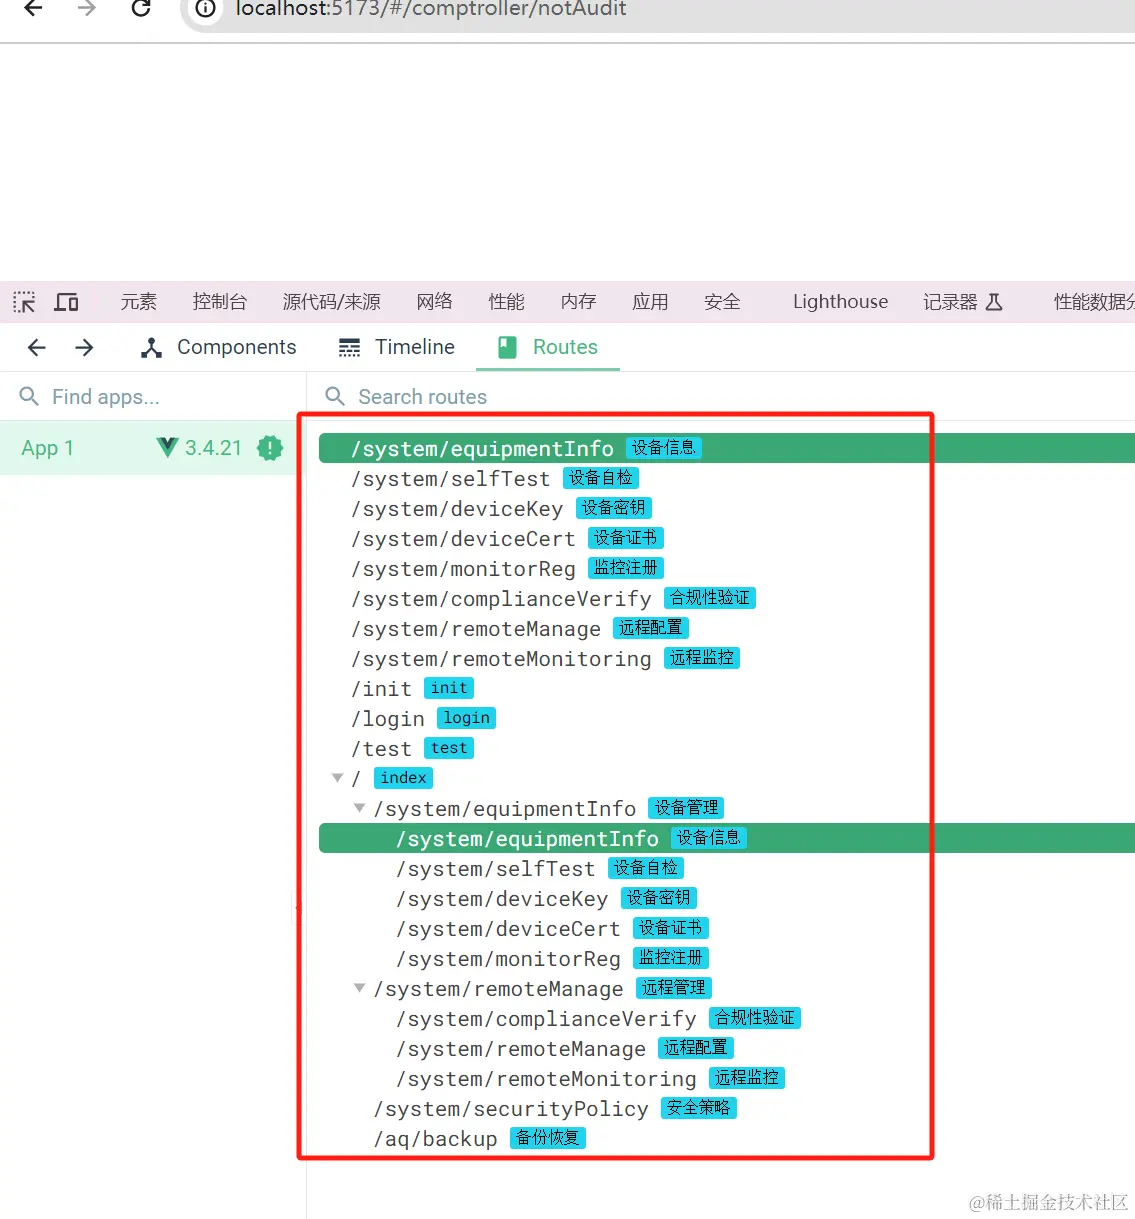Image resolution: width=1135 pixels, height=1219 pixels.
Task: Click Vue devtools back arrow
Action: click(x=37, y=347)
